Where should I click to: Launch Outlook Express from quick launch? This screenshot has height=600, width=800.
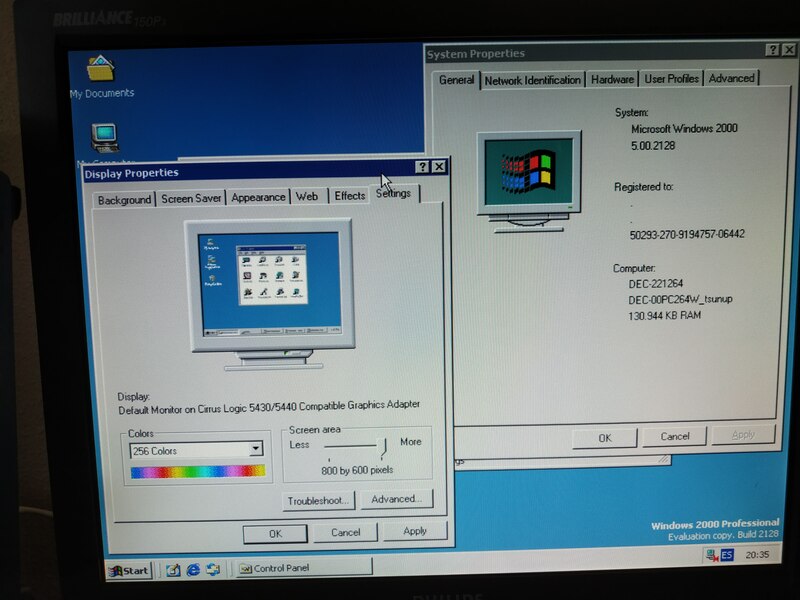coord(213,569)
